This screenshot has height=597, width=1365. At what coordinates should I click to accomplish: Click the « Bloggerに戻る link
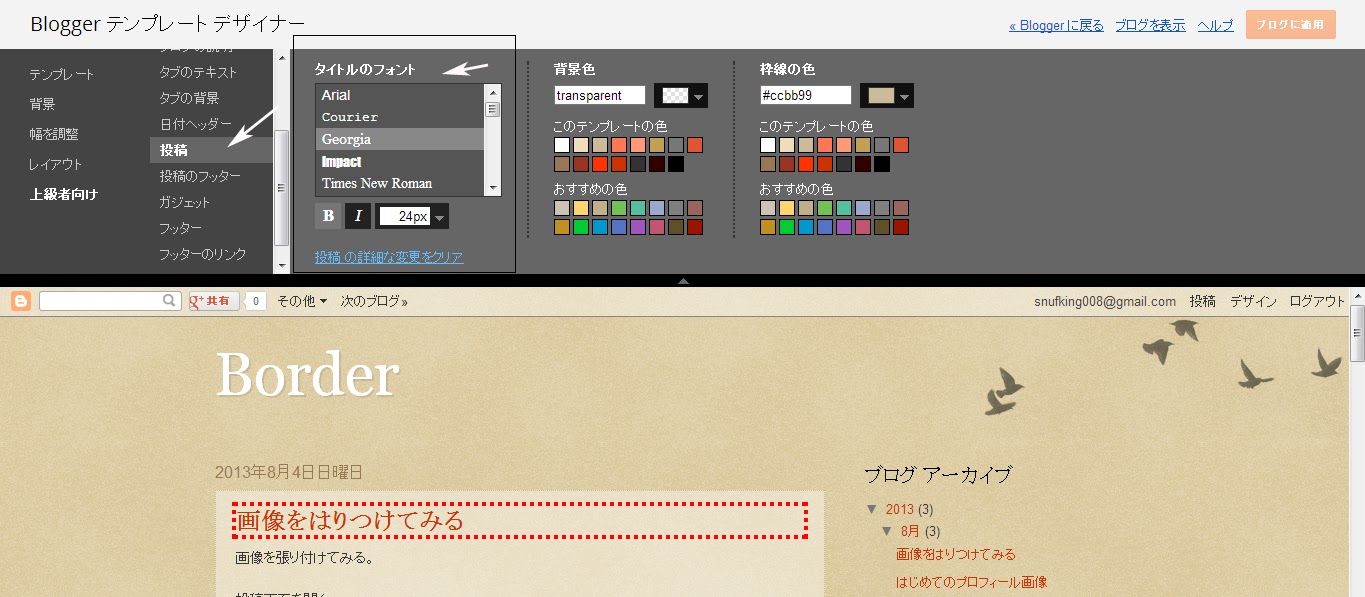[x=1056, y=26]
